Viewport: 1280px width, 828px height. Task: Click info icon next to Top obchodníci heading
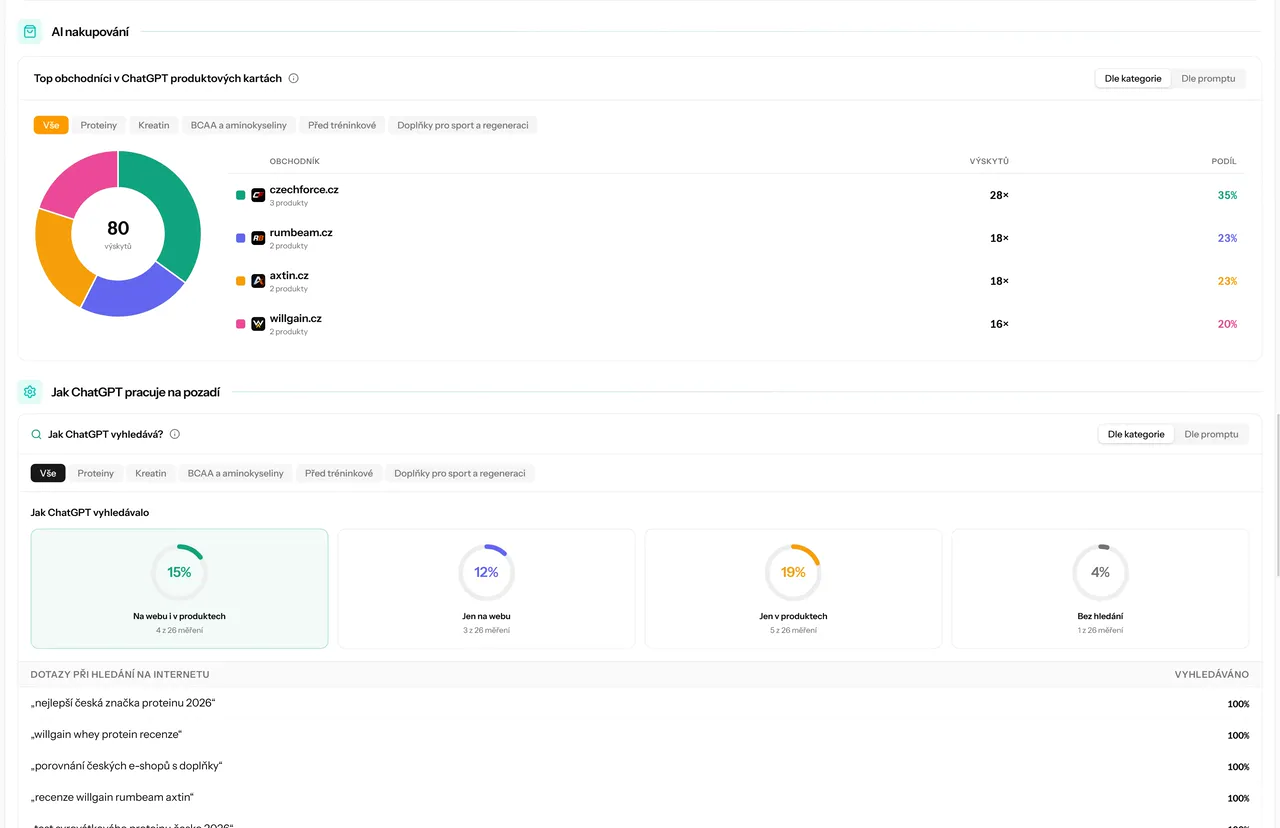point(293,78)
